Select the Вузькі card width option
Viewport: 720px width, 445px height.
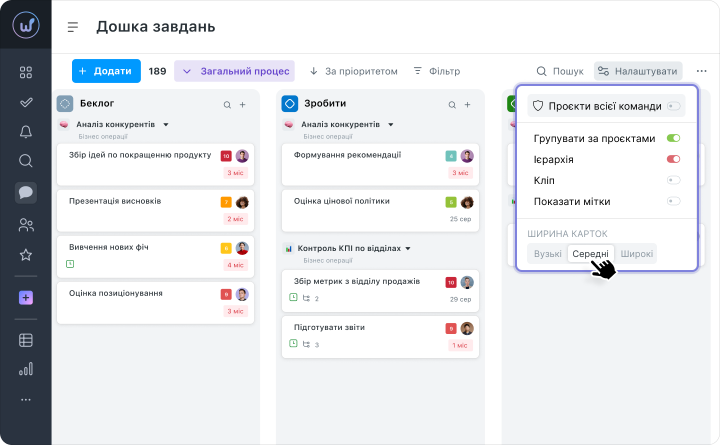tap(547, 254)
